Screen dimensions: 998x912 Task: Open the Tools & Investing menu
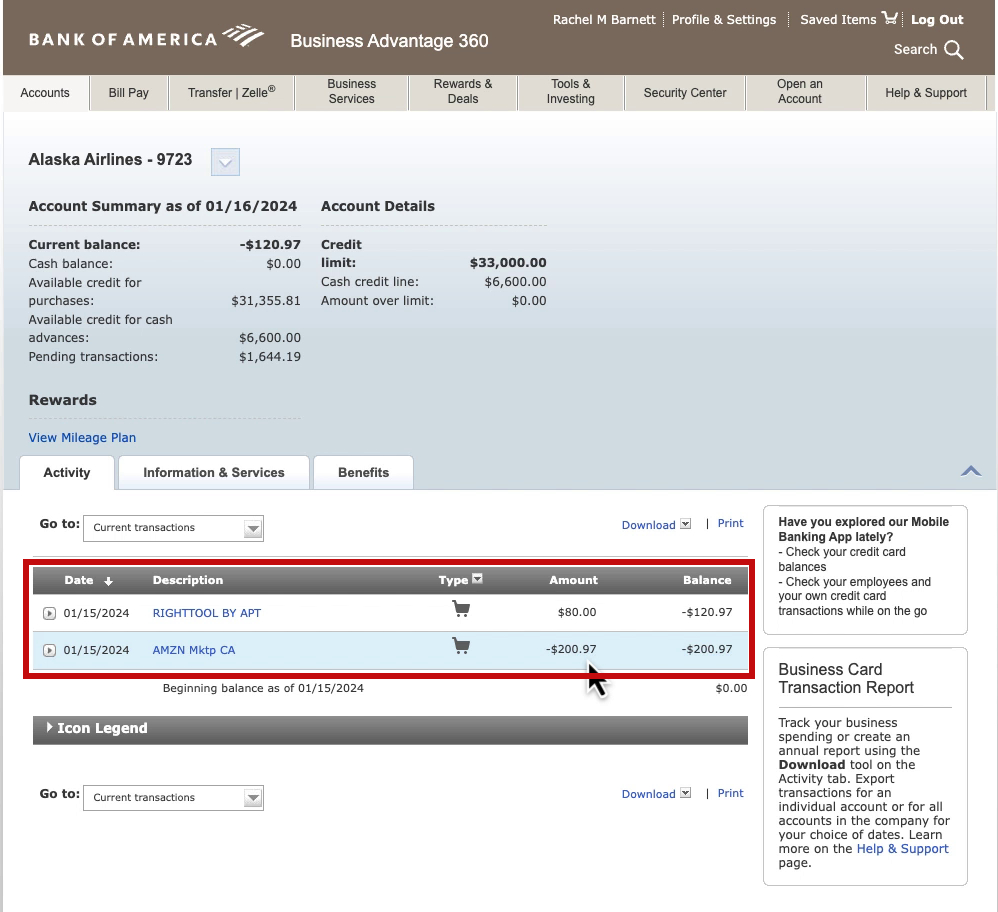pos(570,92)
